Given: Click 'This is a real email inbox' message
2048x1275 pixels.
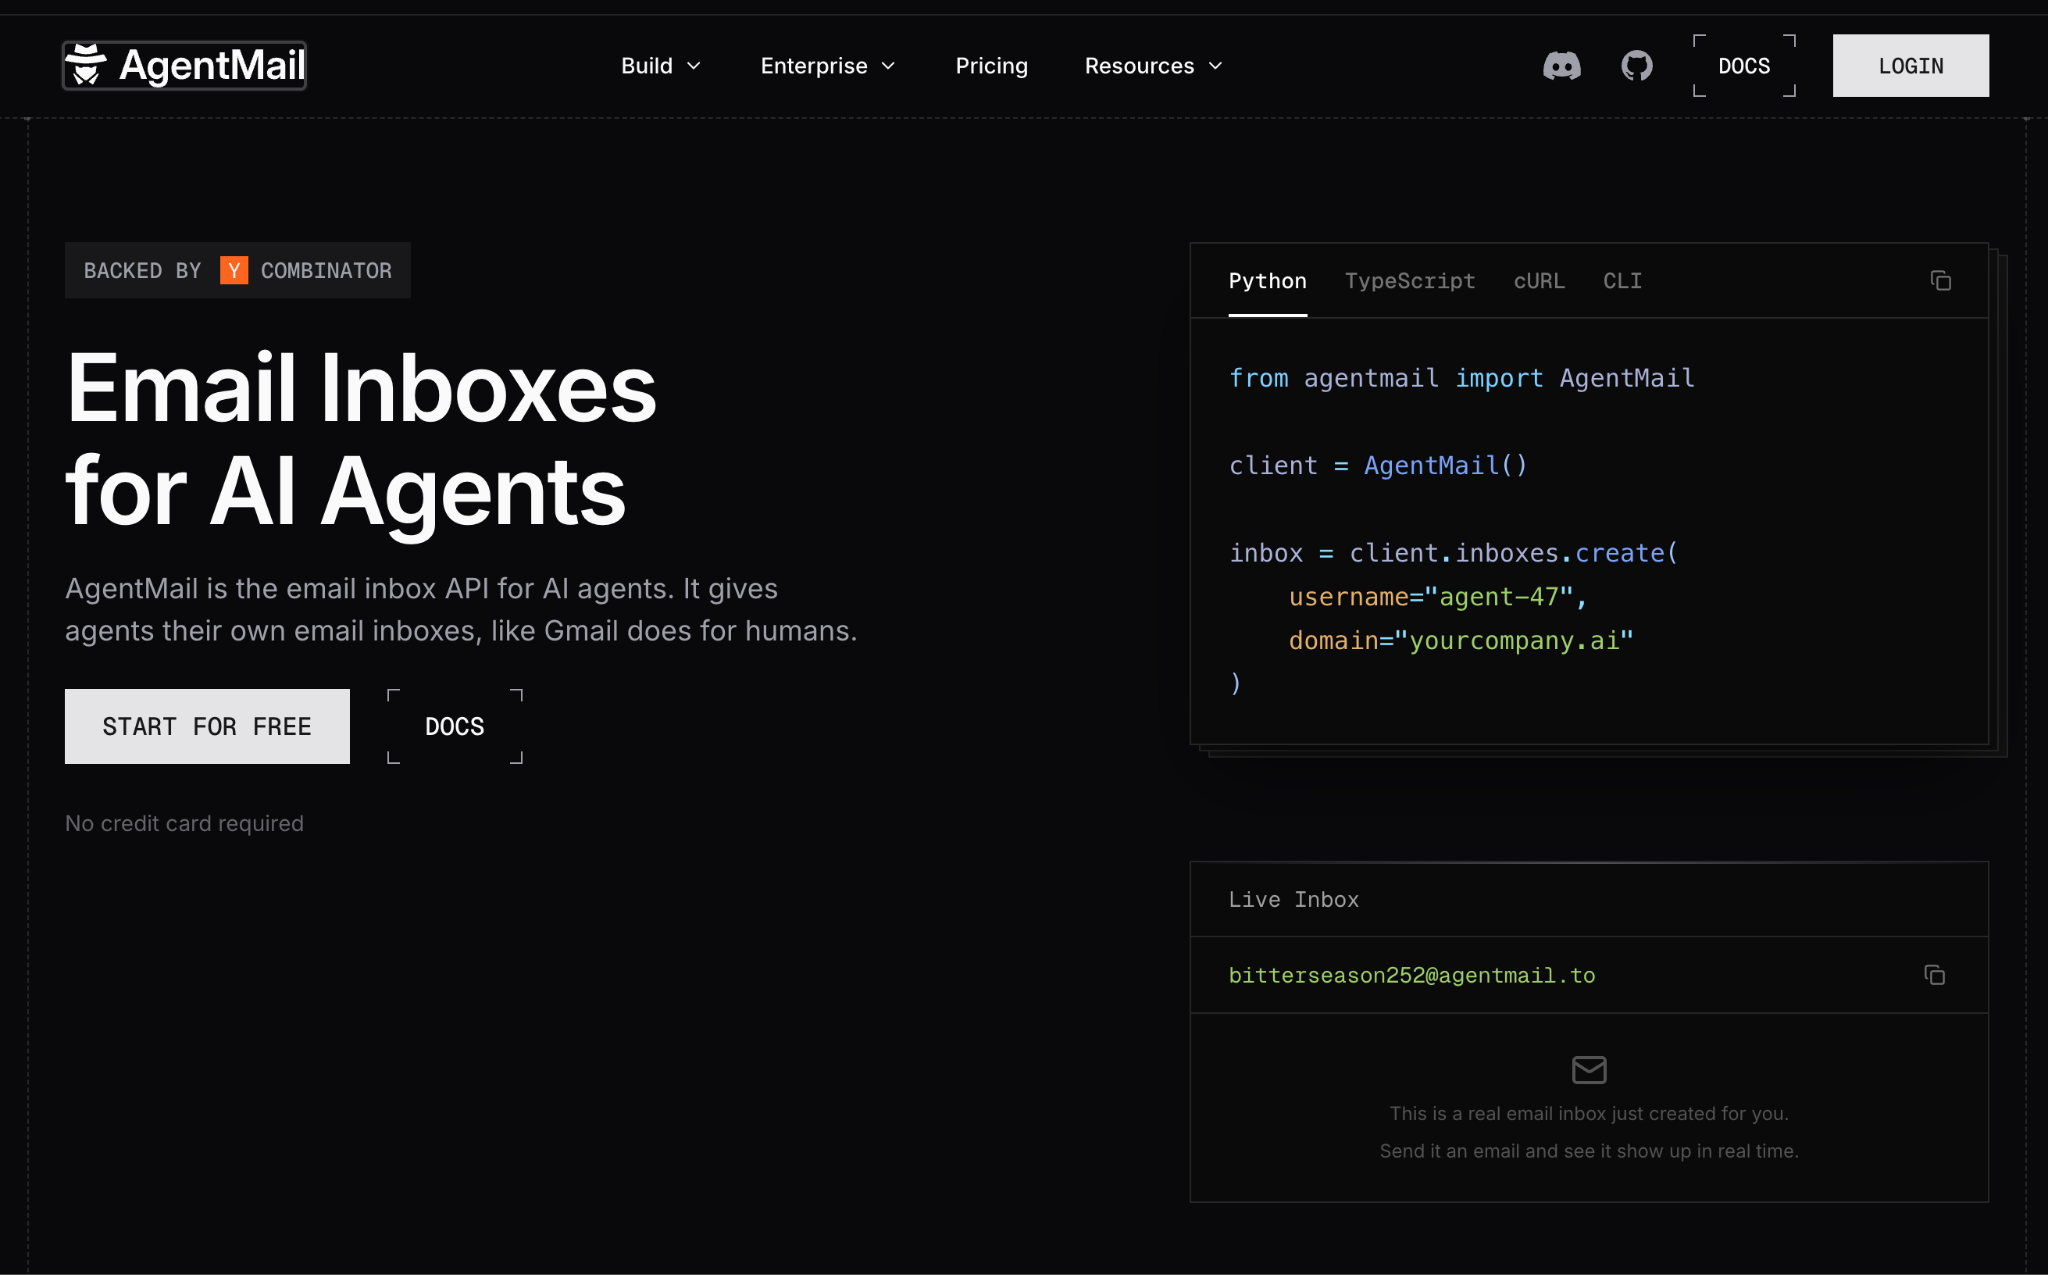Looking at the screenshot, I should point(1589,1113).
